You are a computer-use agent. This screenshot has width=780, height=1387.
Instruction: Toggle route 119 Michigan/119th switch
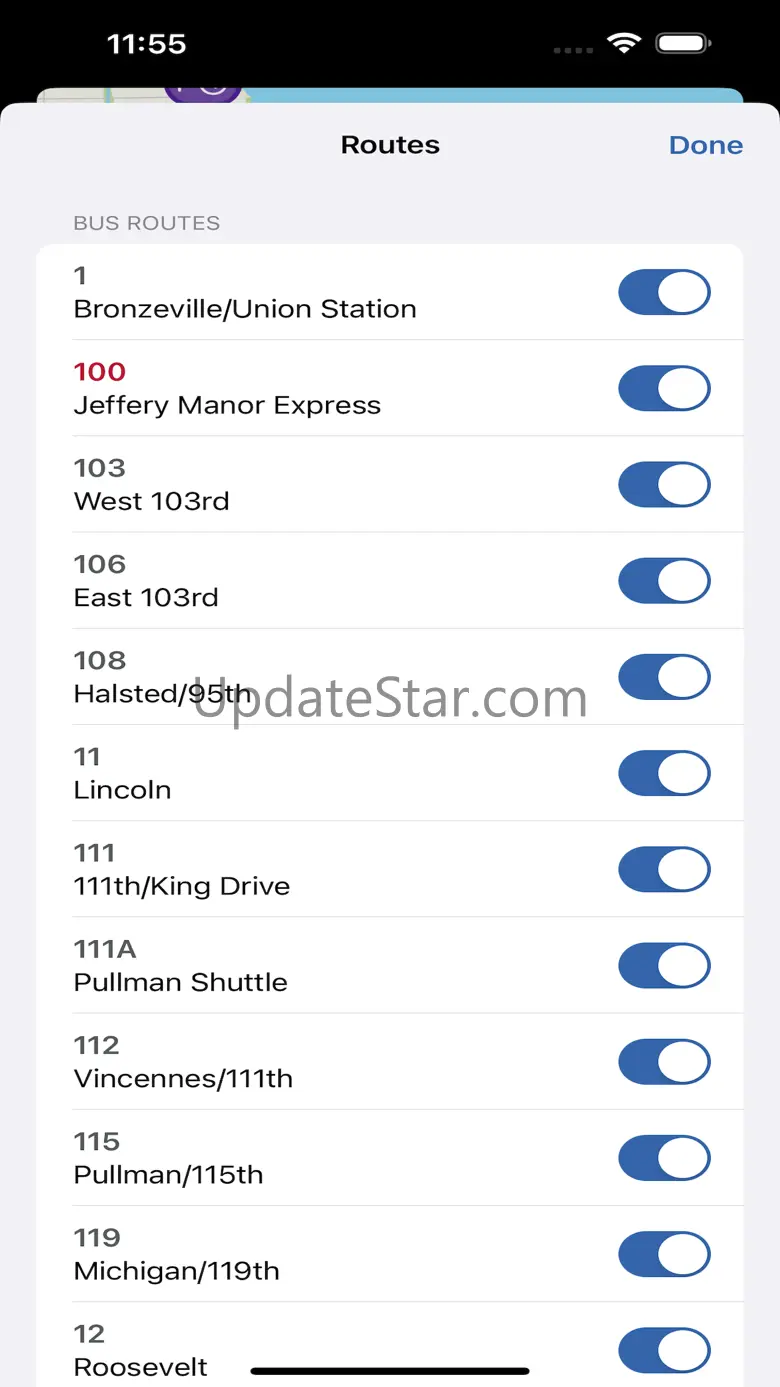pos(664,1254)
